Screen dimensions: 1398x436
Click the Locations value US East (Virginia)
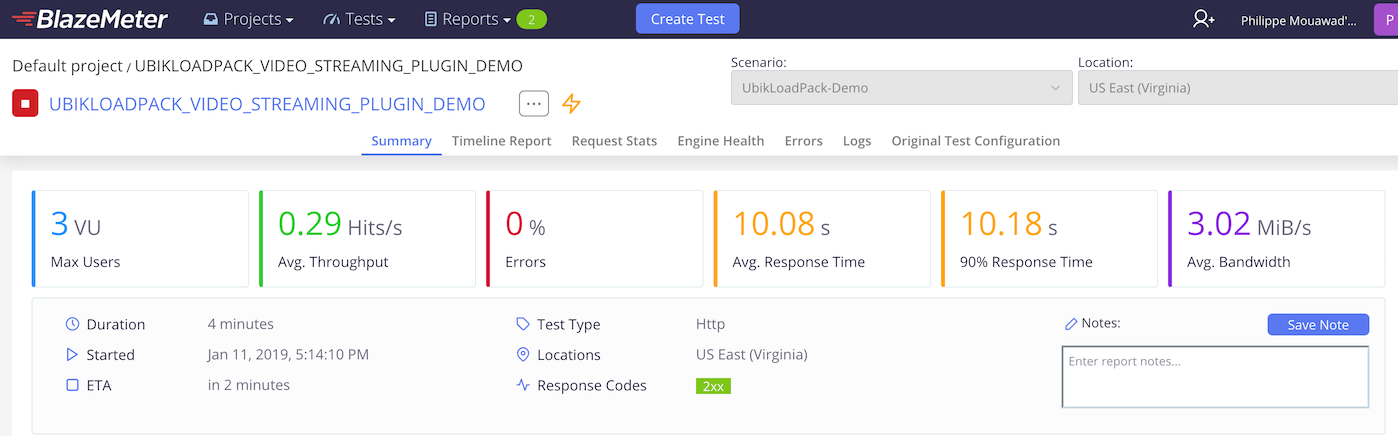pos(752,354)
